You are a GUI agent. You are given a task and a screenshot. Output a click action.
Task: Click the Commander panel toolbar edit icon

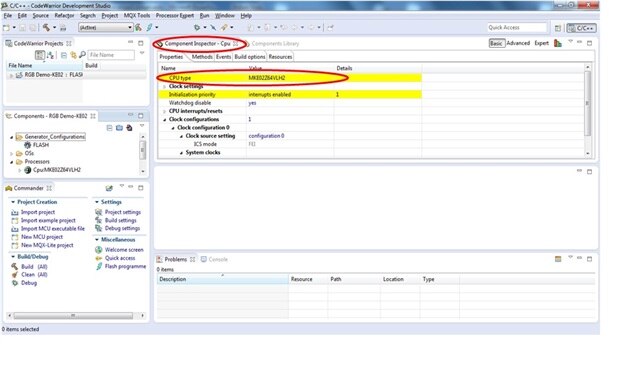109,188
